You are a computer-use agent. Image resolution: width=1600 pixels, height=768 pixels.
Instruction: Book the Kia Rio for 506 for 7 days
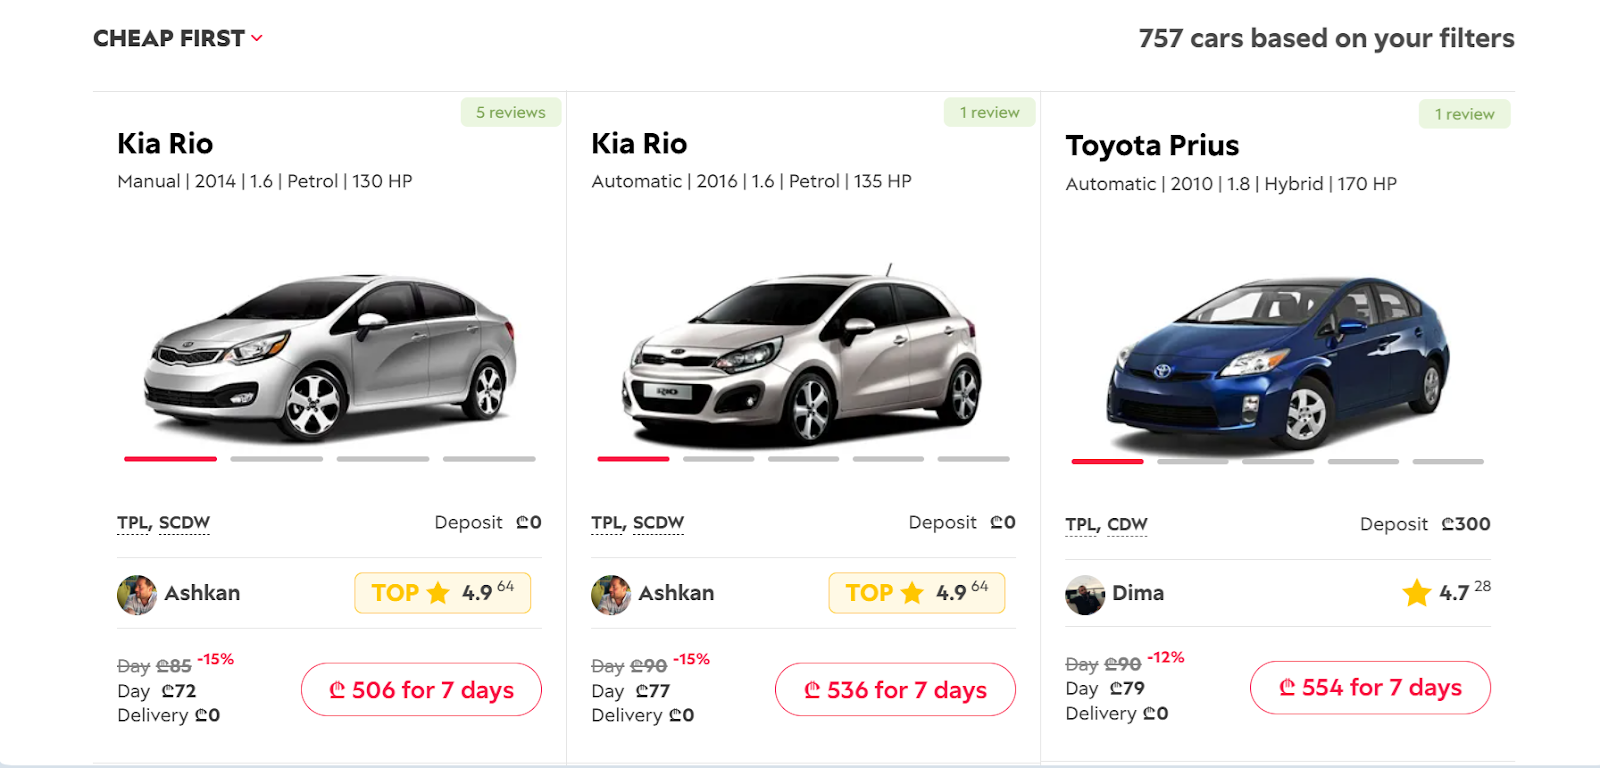pyautogui.click(x=421, y=690)
